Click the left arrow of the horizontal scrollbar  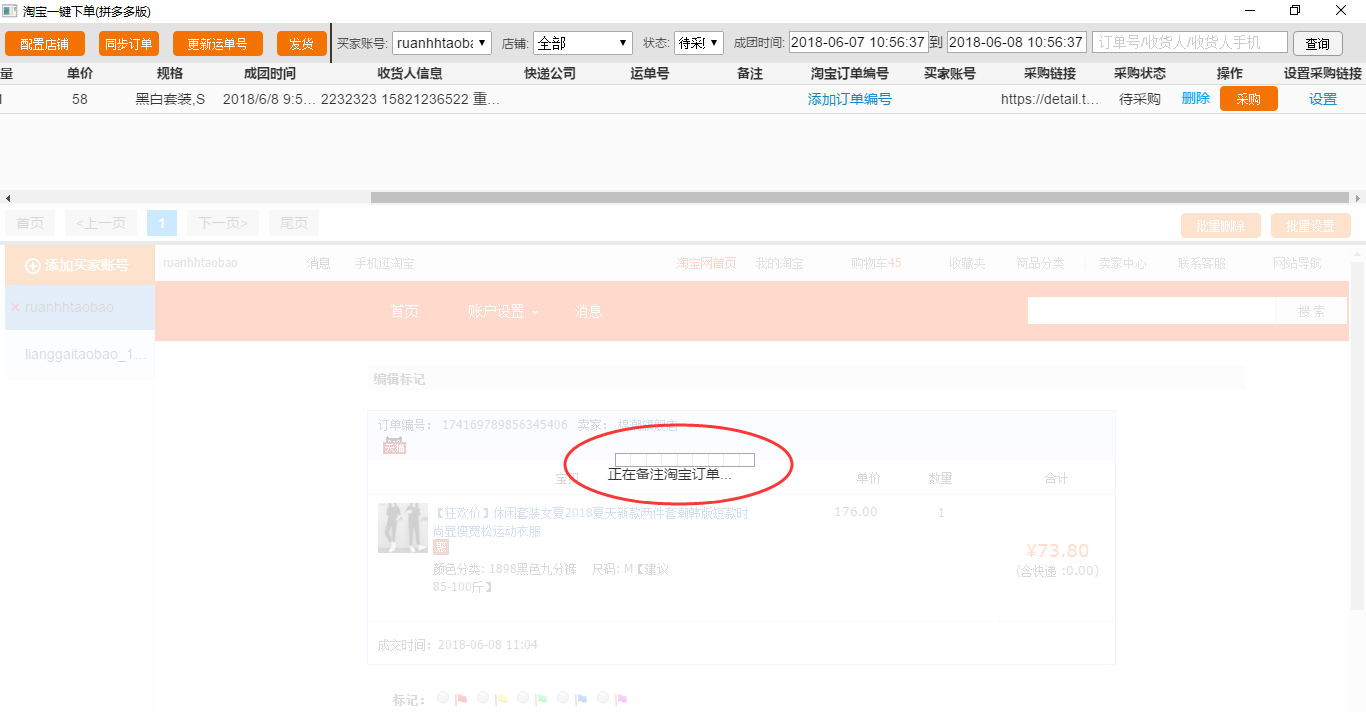(7, 198)
